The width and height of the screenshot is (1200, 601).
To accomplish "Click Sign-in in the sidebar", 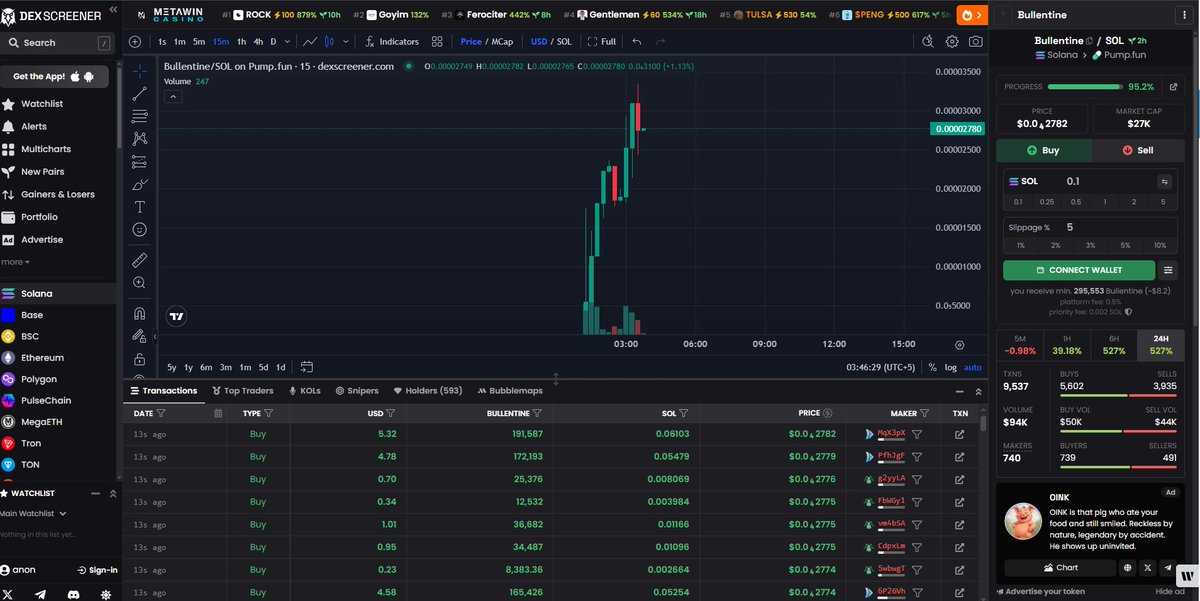I will click(97, 570).
